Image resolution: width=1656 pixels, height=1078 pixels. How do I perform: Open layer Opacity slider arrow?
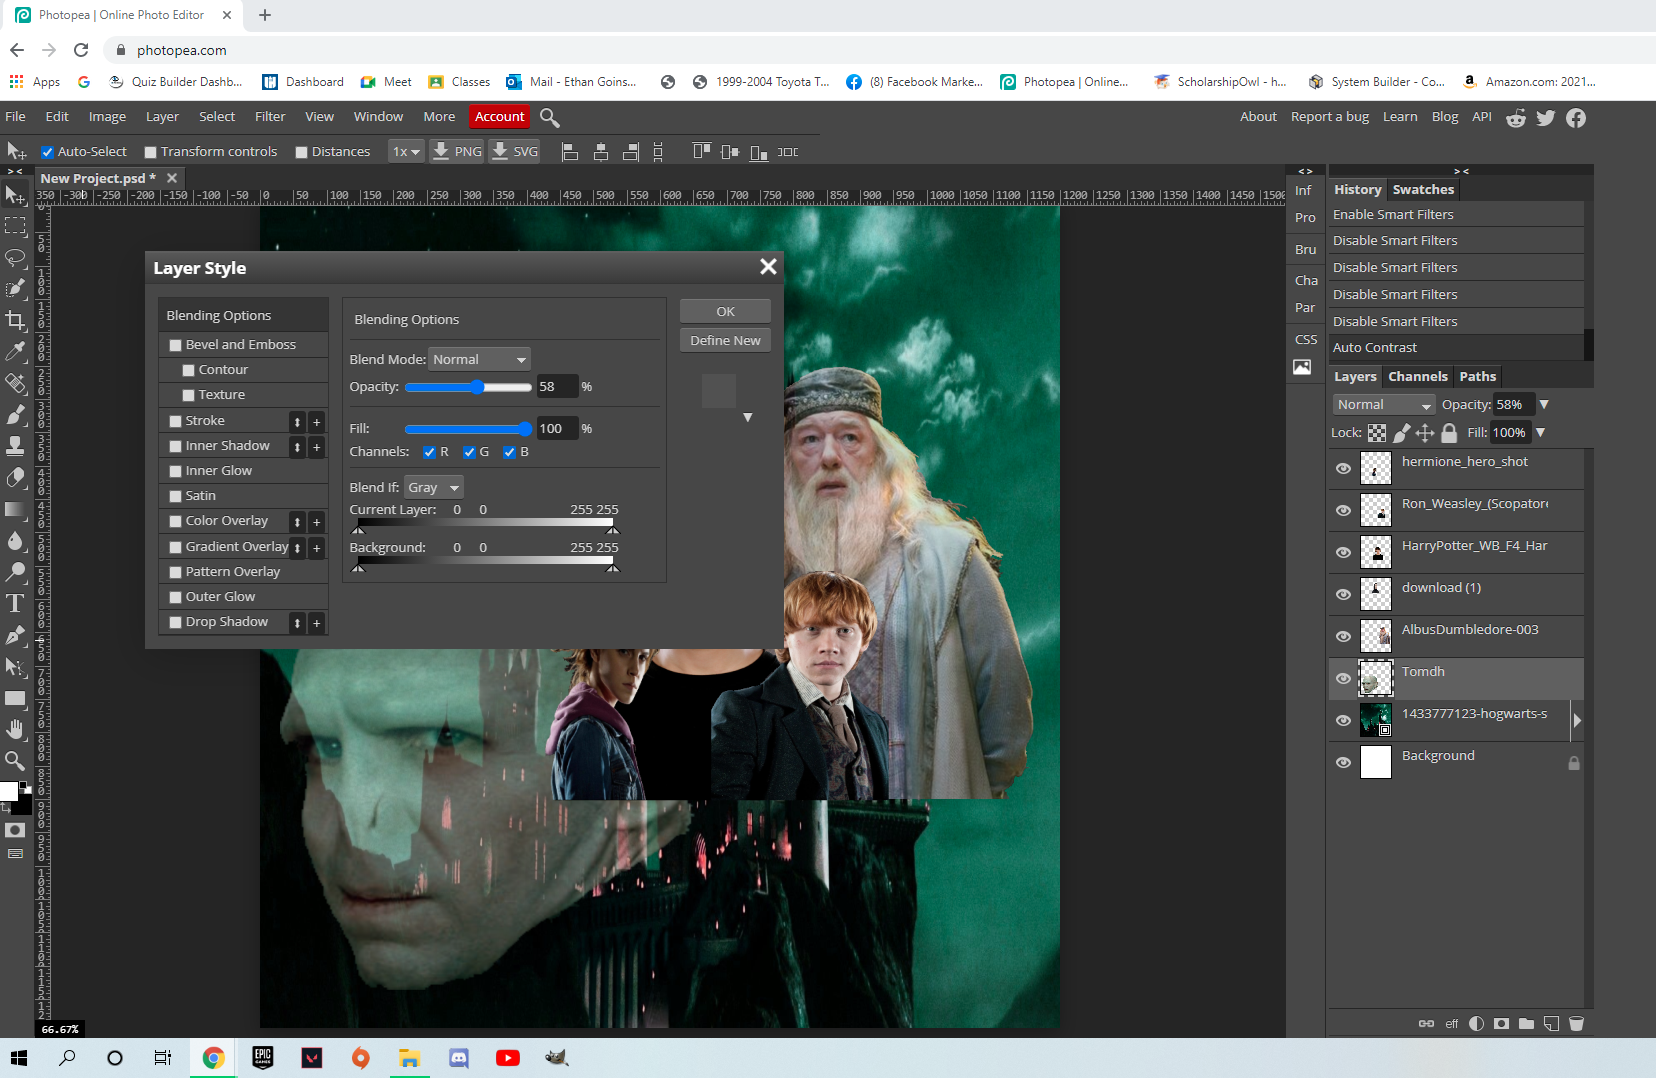tap(1544, 404)
